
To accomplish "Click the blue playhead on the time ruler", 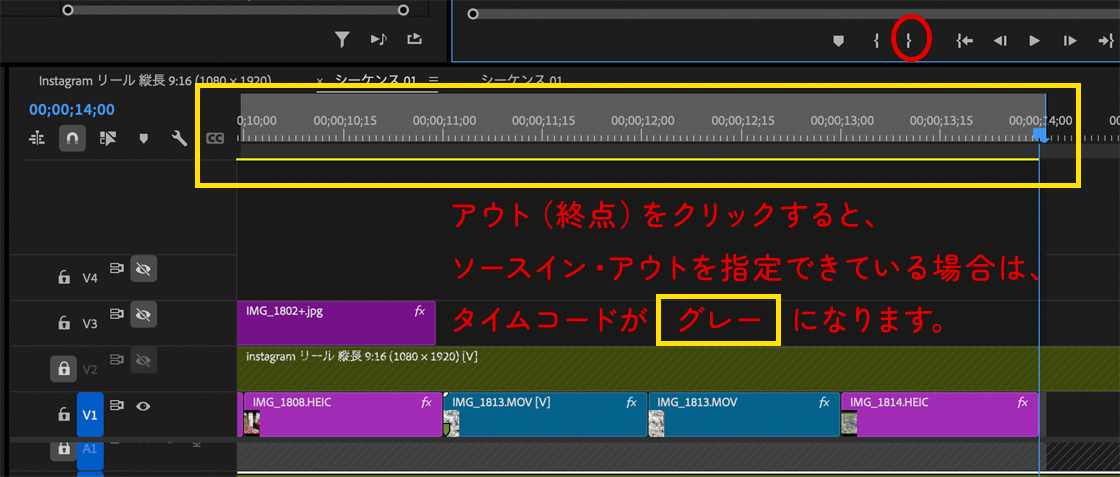I will tap(1040, 134).
